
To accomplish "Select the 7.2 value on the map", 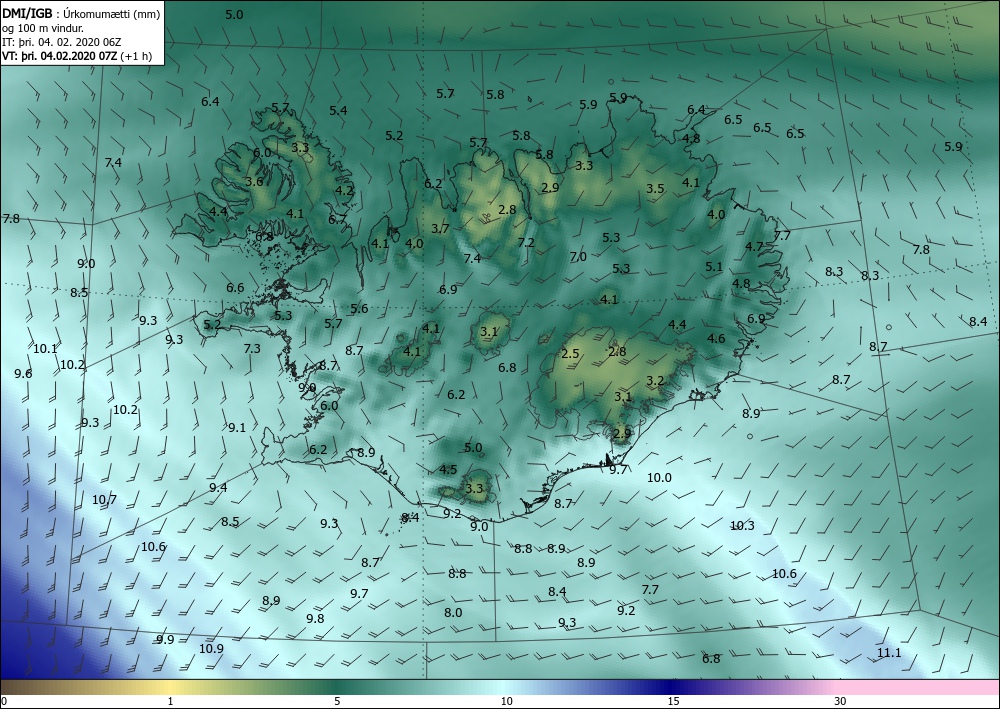I will click(x=526, y=242).
